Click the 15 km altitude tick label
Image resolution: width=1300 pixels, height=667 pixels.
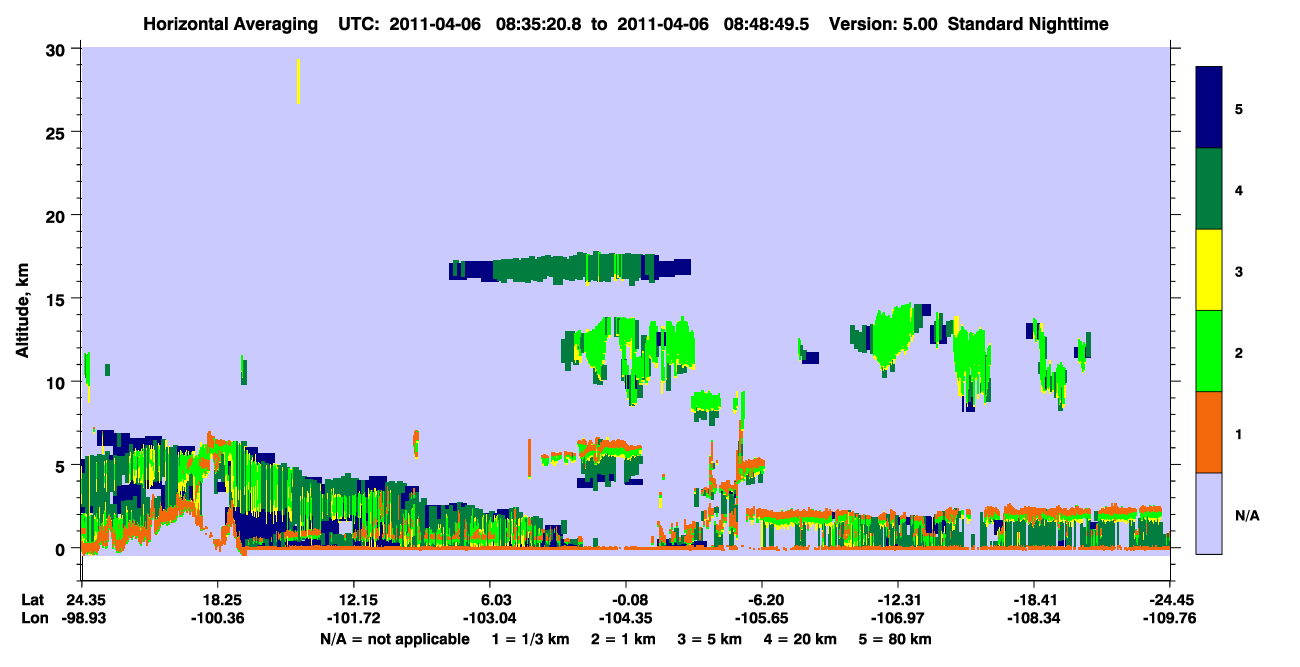click(58, 299)
